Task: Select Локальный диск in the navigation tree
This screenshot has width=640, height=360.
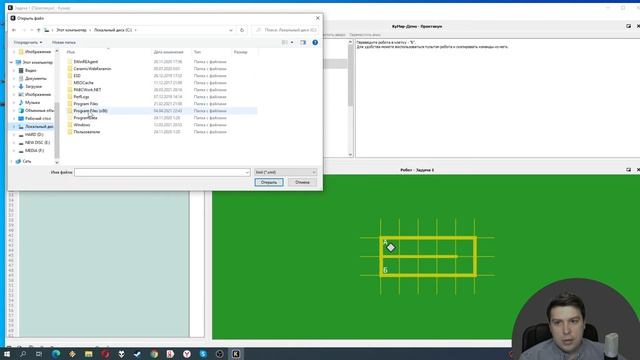Action: click(36, 127)
